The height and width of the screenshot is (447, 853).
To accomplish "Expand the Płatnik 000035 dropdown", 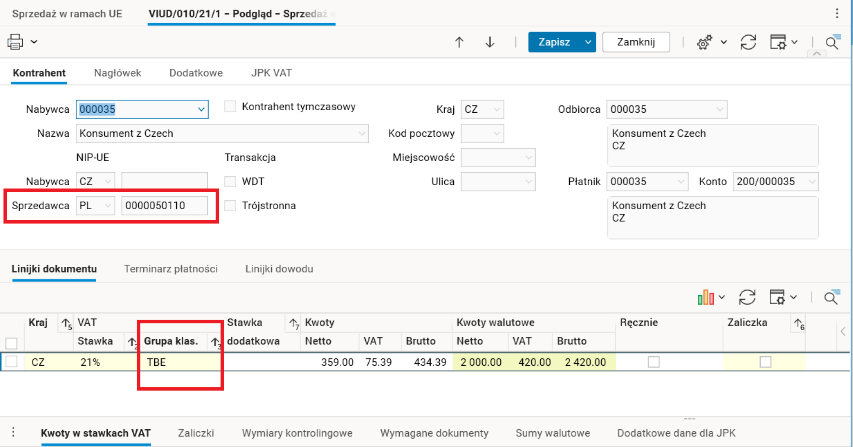I will tap(682, 182).
